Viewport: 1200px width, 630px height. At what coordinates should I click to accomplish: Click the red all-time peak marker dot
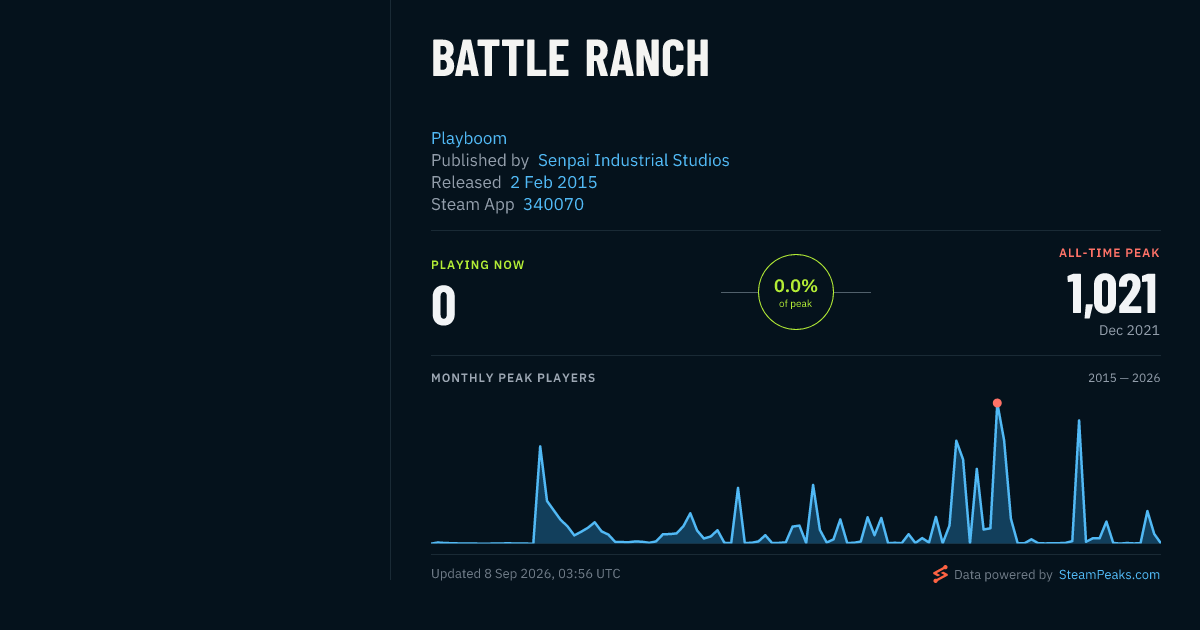pos(997,403)
